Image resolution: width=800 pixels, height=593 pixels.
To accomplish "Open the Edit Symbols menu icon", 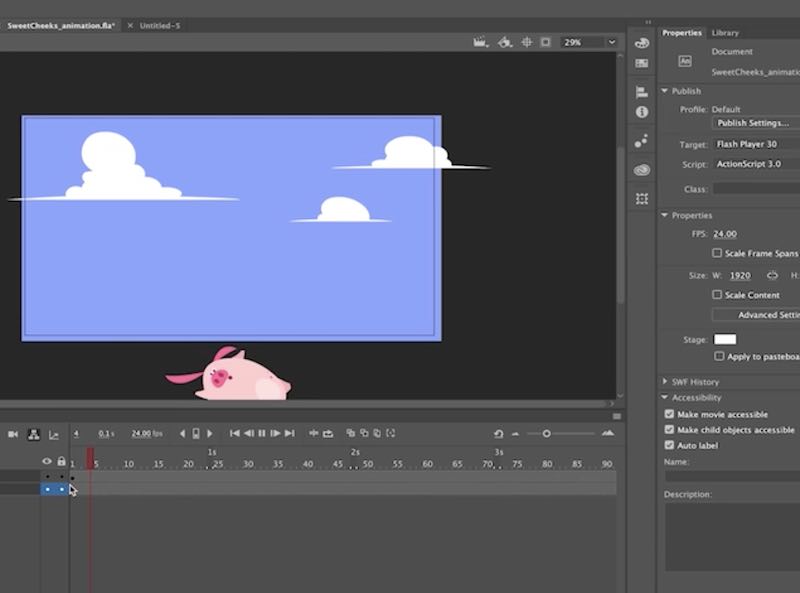I will (x=505, y=42).
